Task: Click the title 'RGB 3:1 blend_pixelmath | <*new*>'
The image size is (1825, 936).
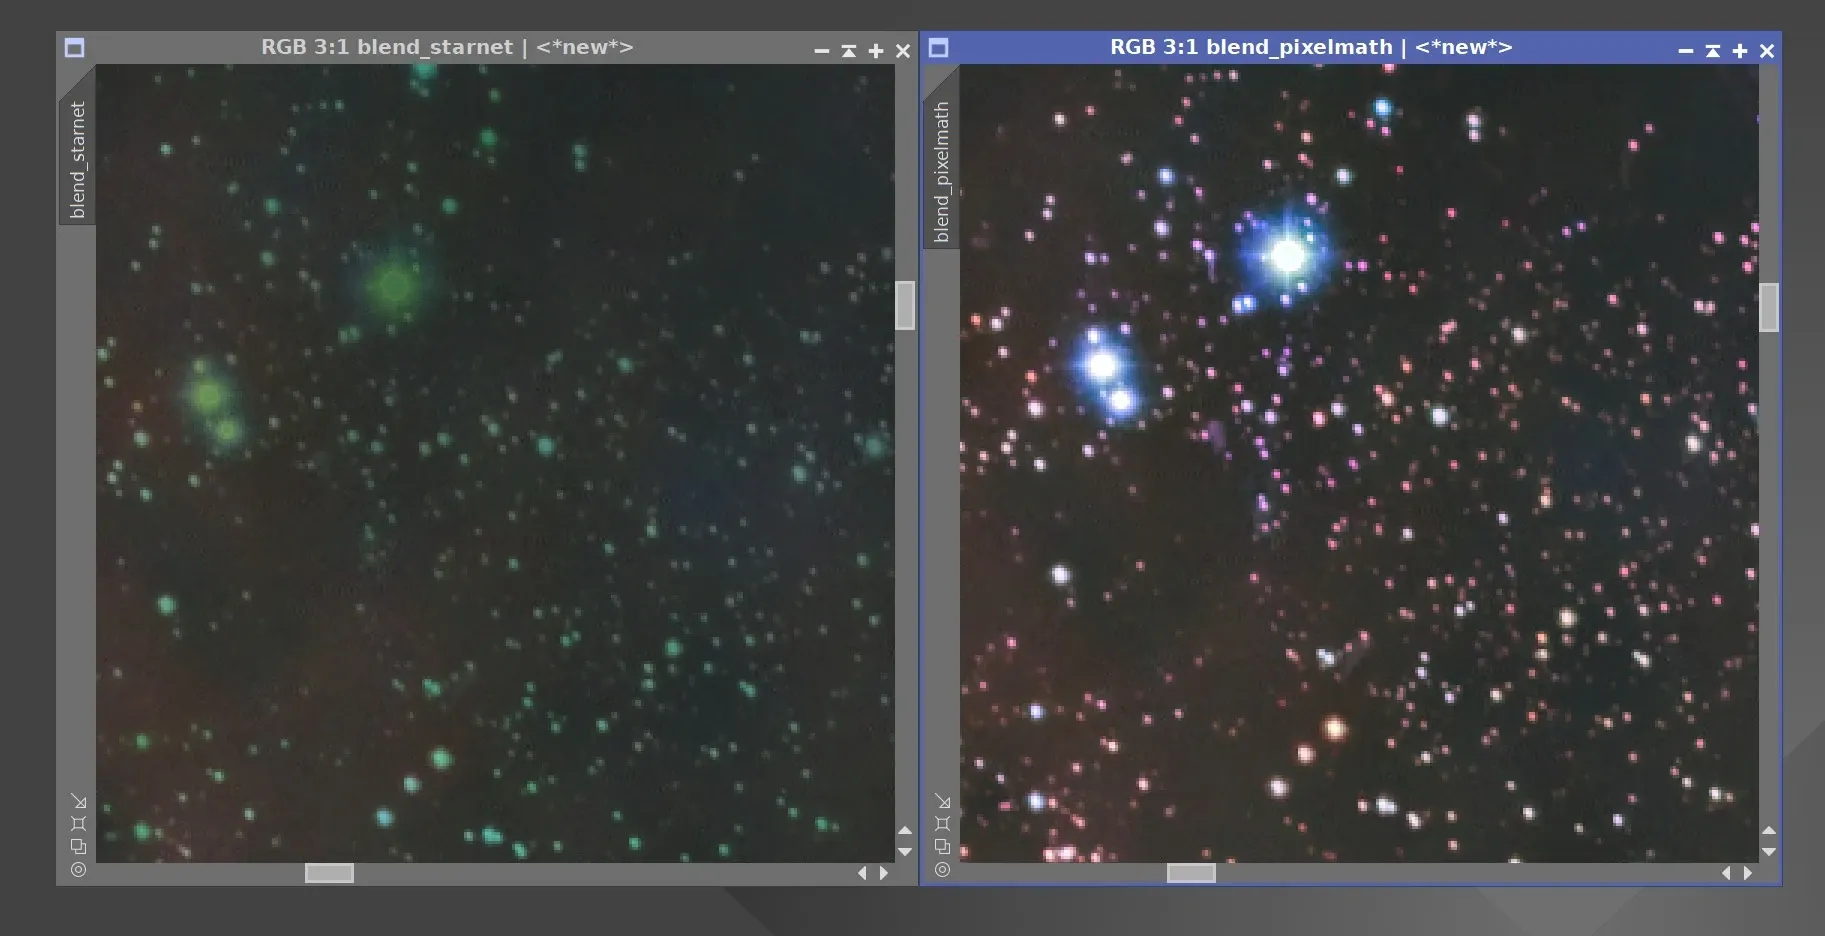Action: coord(1311,47)
